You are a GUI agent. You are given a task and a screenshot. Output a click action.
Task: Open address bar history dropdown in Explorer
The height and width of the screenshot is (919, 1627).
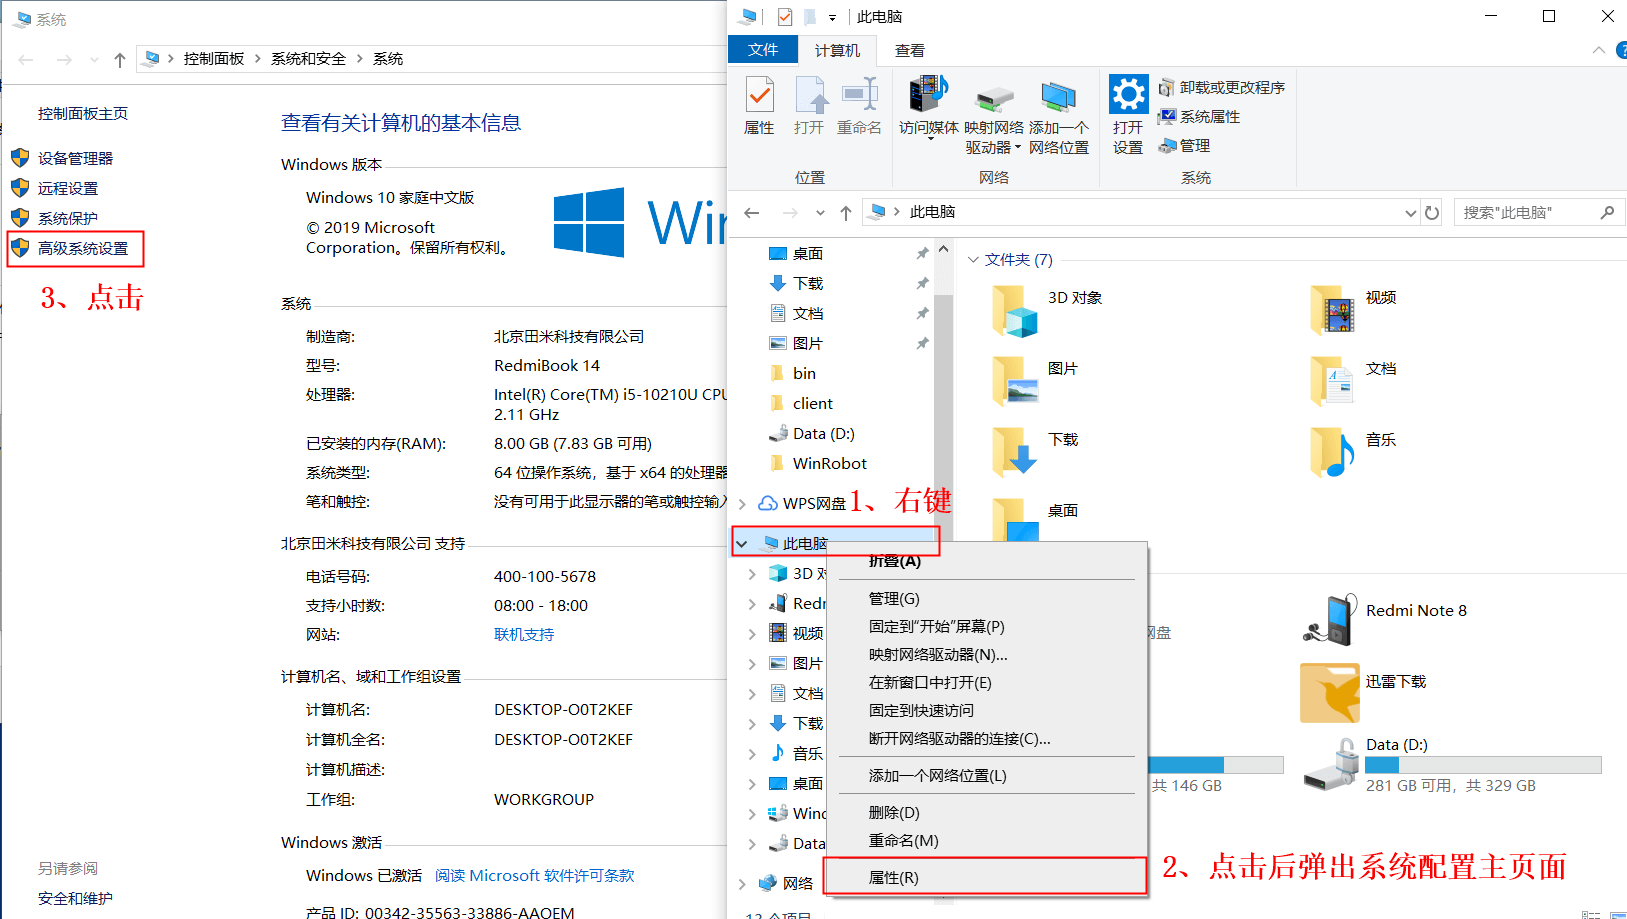point(1411,213)
